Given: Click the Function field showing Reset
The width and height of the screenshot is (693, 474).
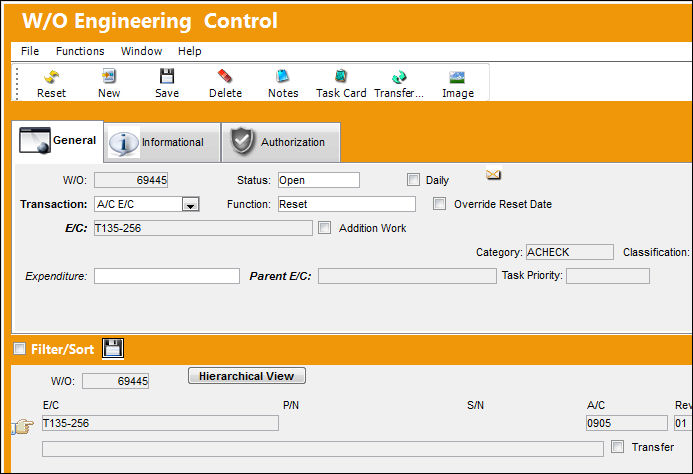Looking at the screenshot, I should pos(347,204).
